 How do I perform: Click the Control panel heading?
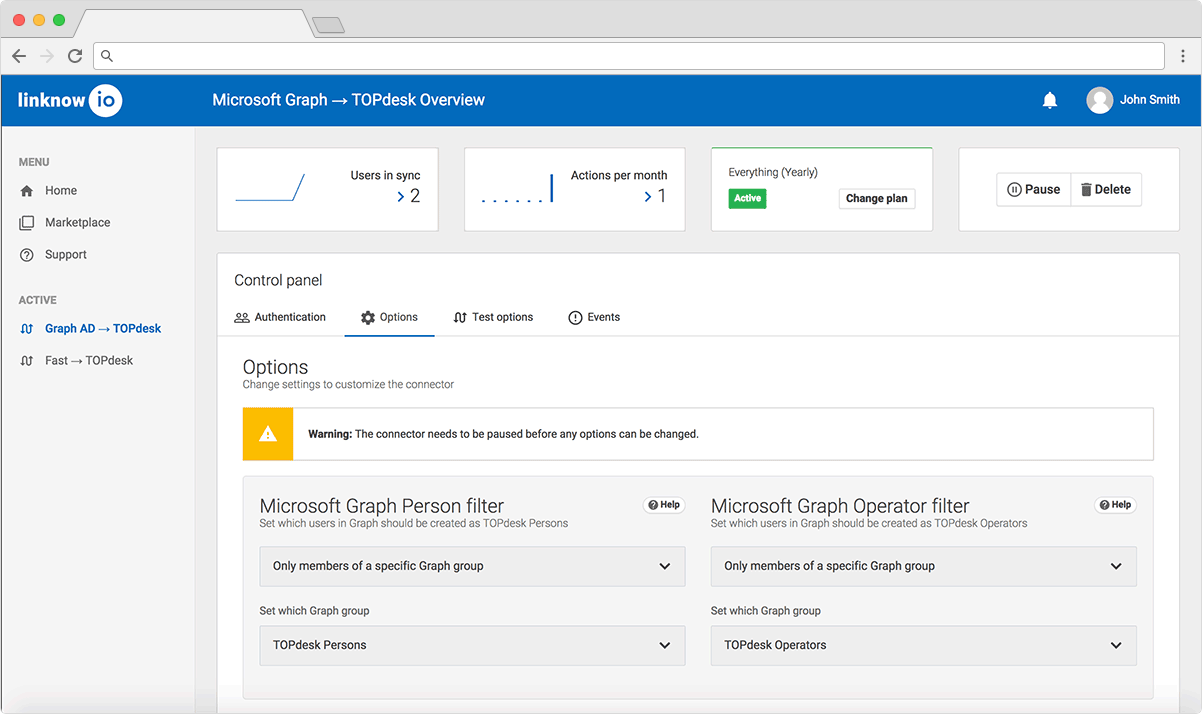point(278,281)
